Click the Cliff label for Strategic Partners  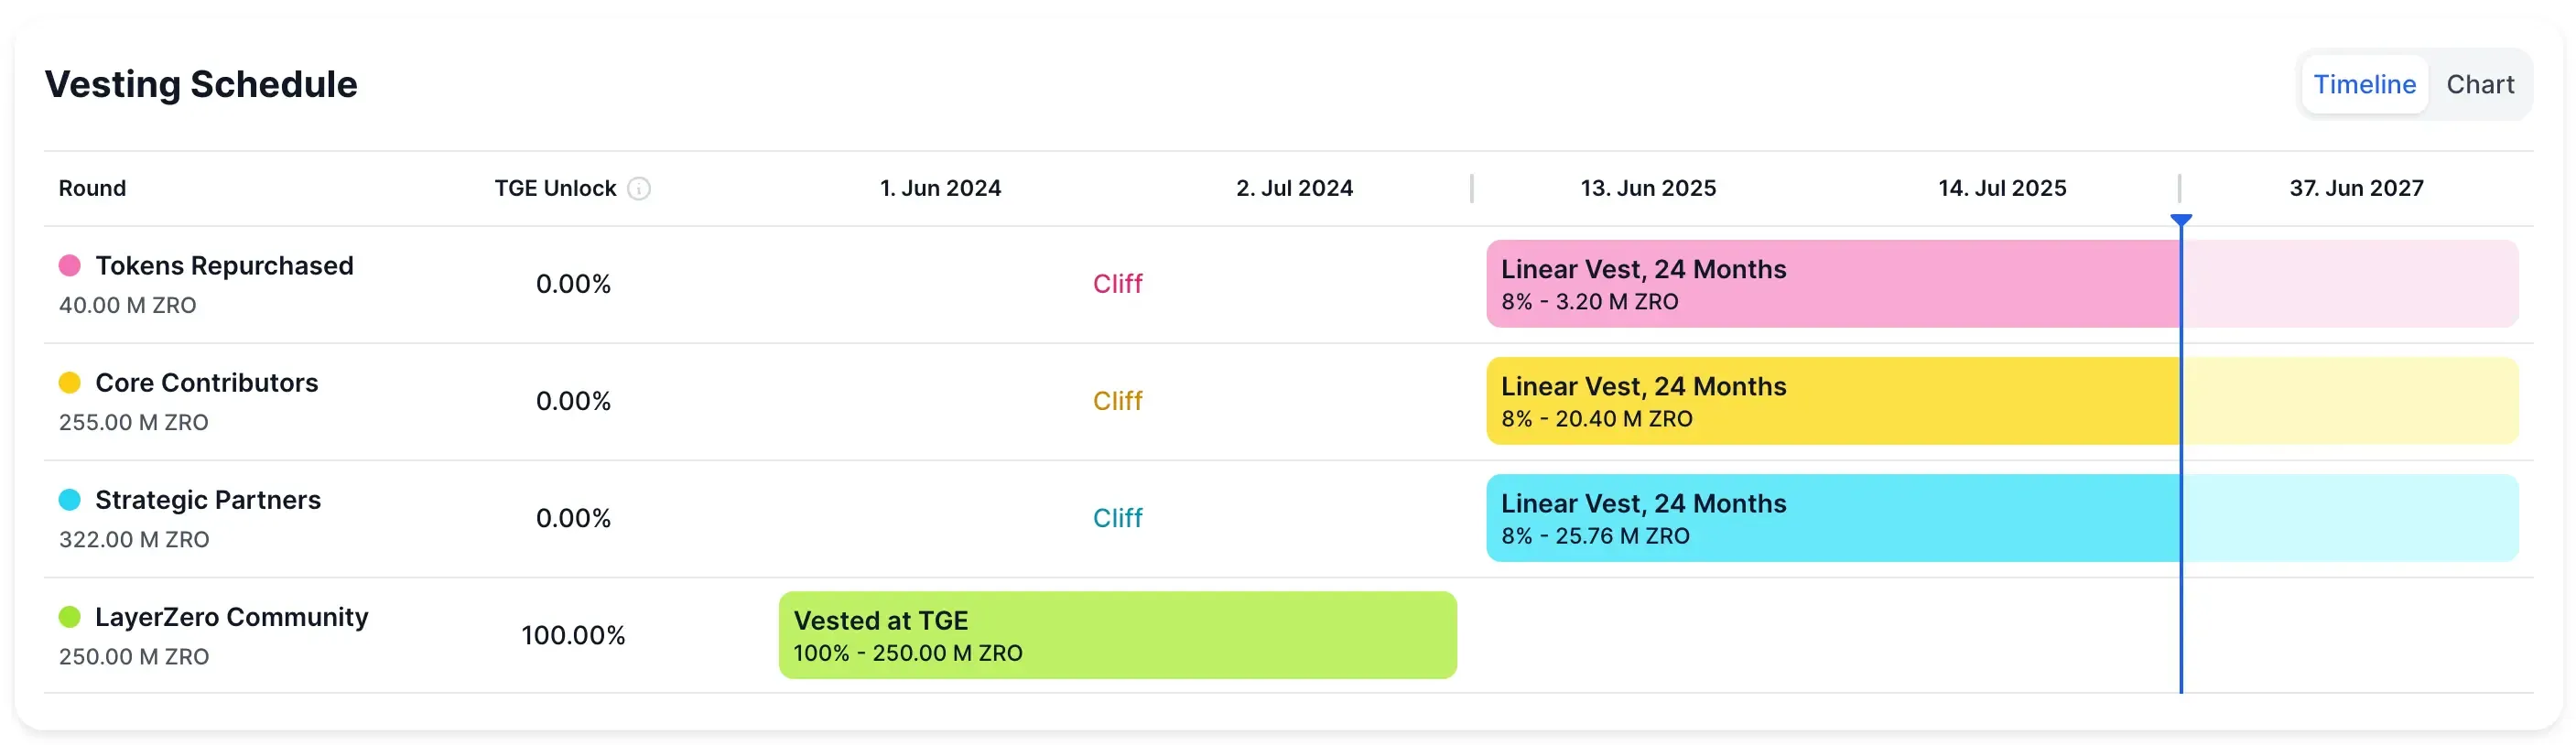[x=1117, y=518]
